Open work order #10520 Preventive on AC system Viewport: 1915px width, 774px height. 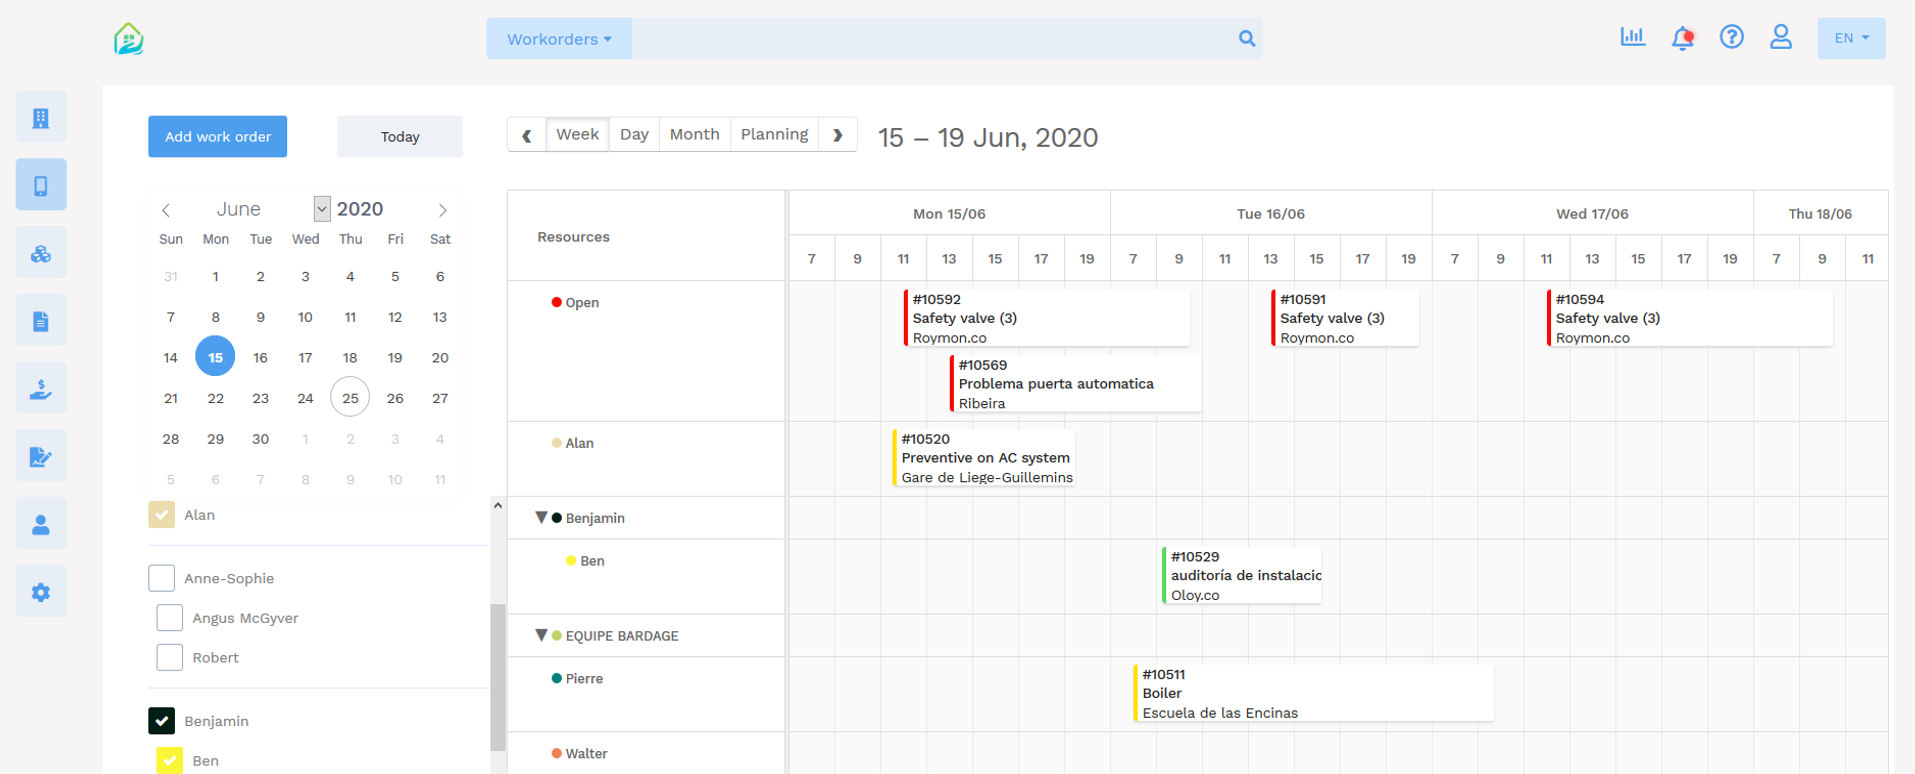984,458
